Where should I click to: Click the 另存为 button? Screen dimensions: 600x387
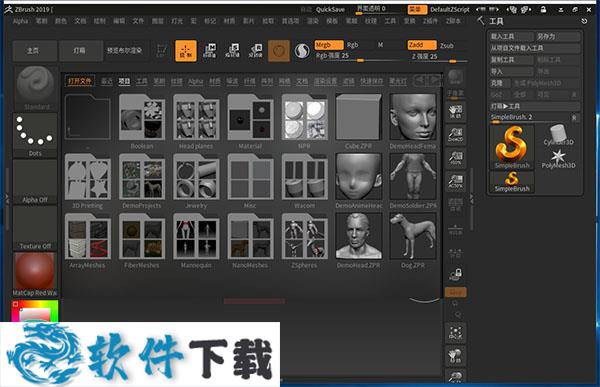[558, 36]
